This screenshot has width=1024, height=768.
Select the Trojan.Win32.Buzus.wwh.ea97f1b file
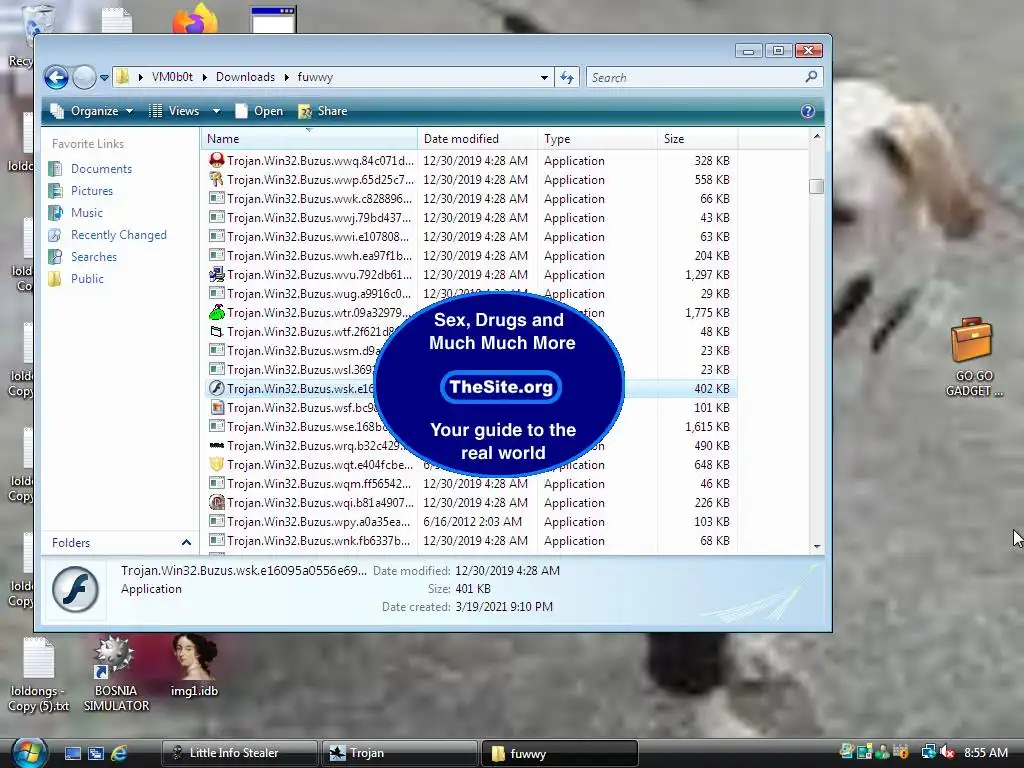[319, 255]
